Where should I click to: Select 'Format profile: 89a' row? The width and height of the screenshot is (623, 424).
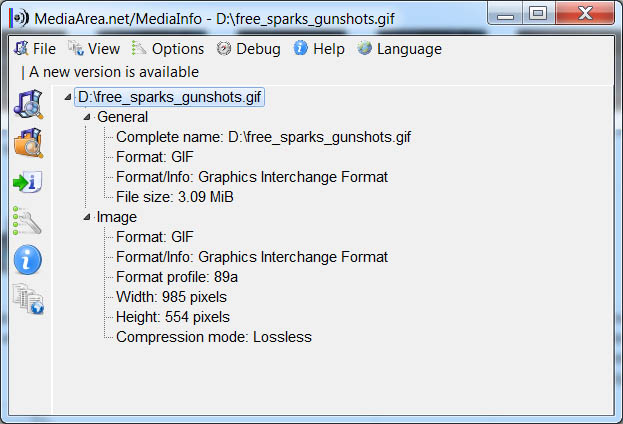[x=177, y=277]
